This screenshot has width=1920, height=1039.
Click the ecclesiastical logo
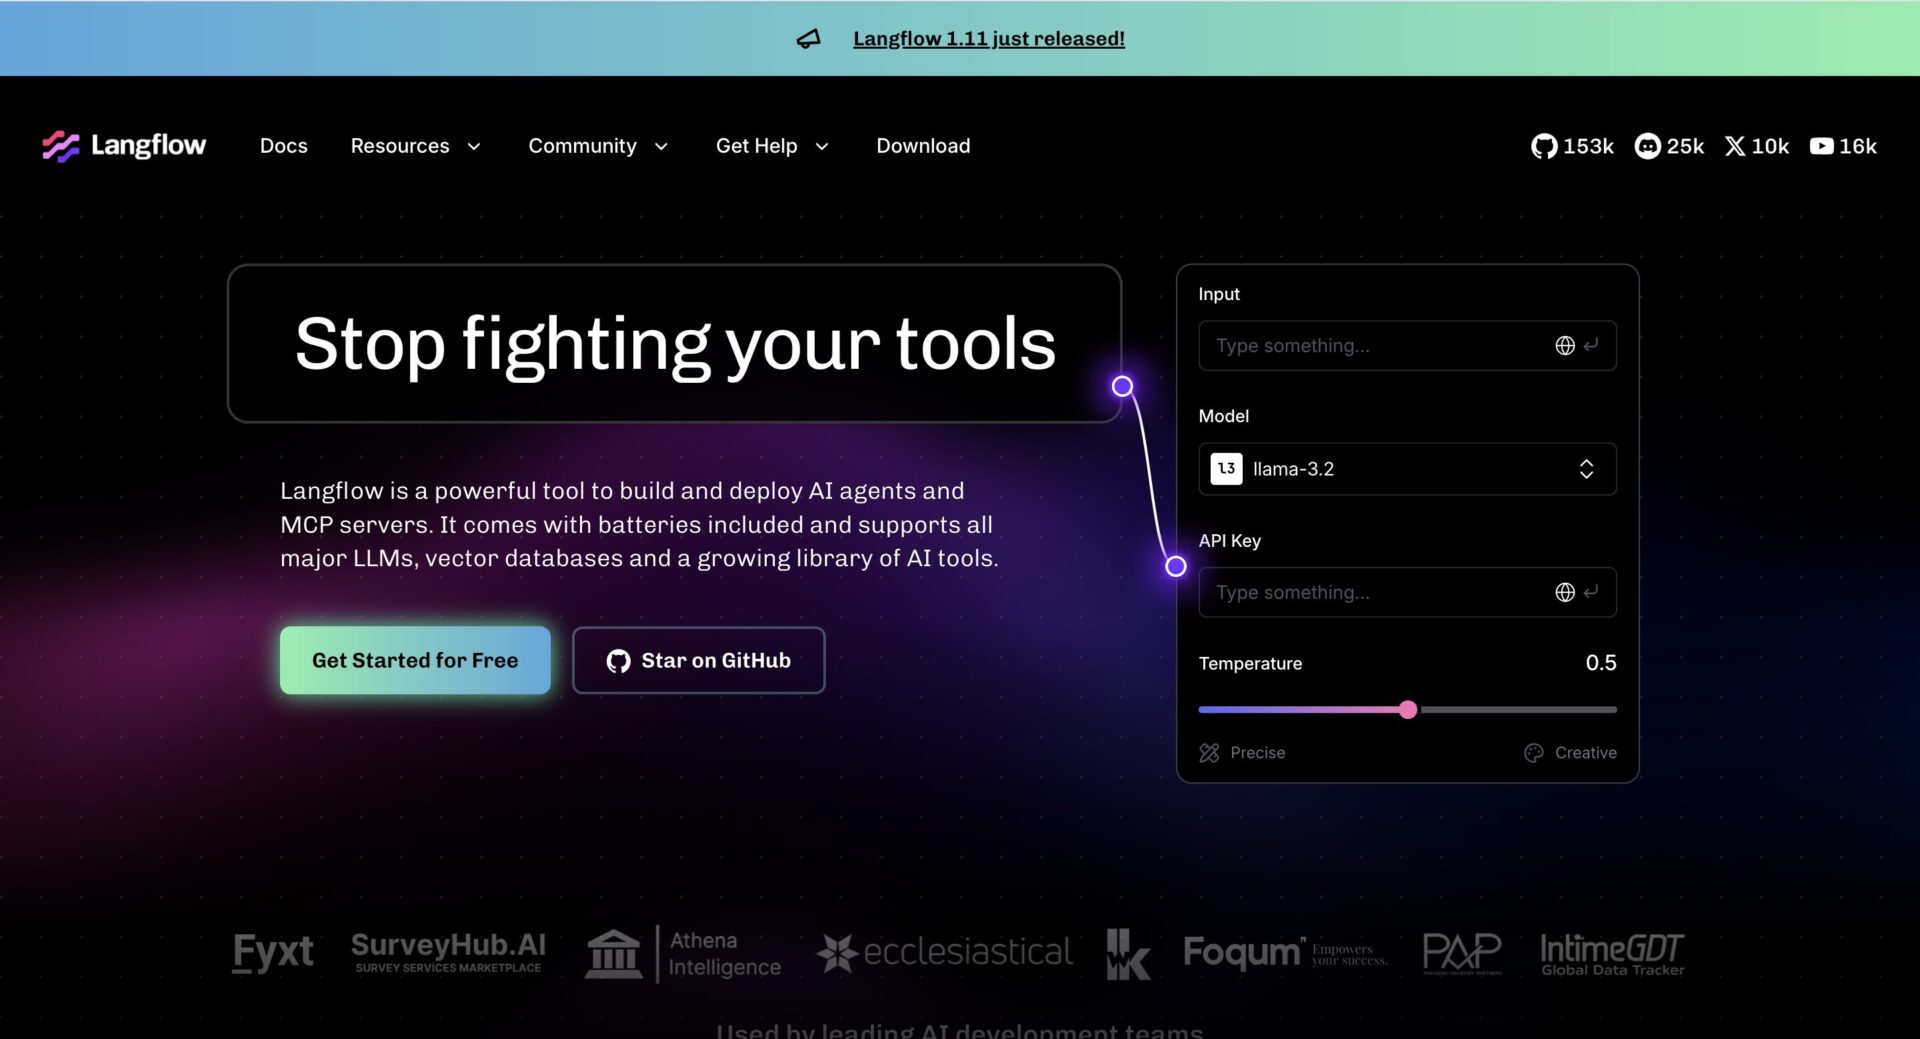coord(945,952)
